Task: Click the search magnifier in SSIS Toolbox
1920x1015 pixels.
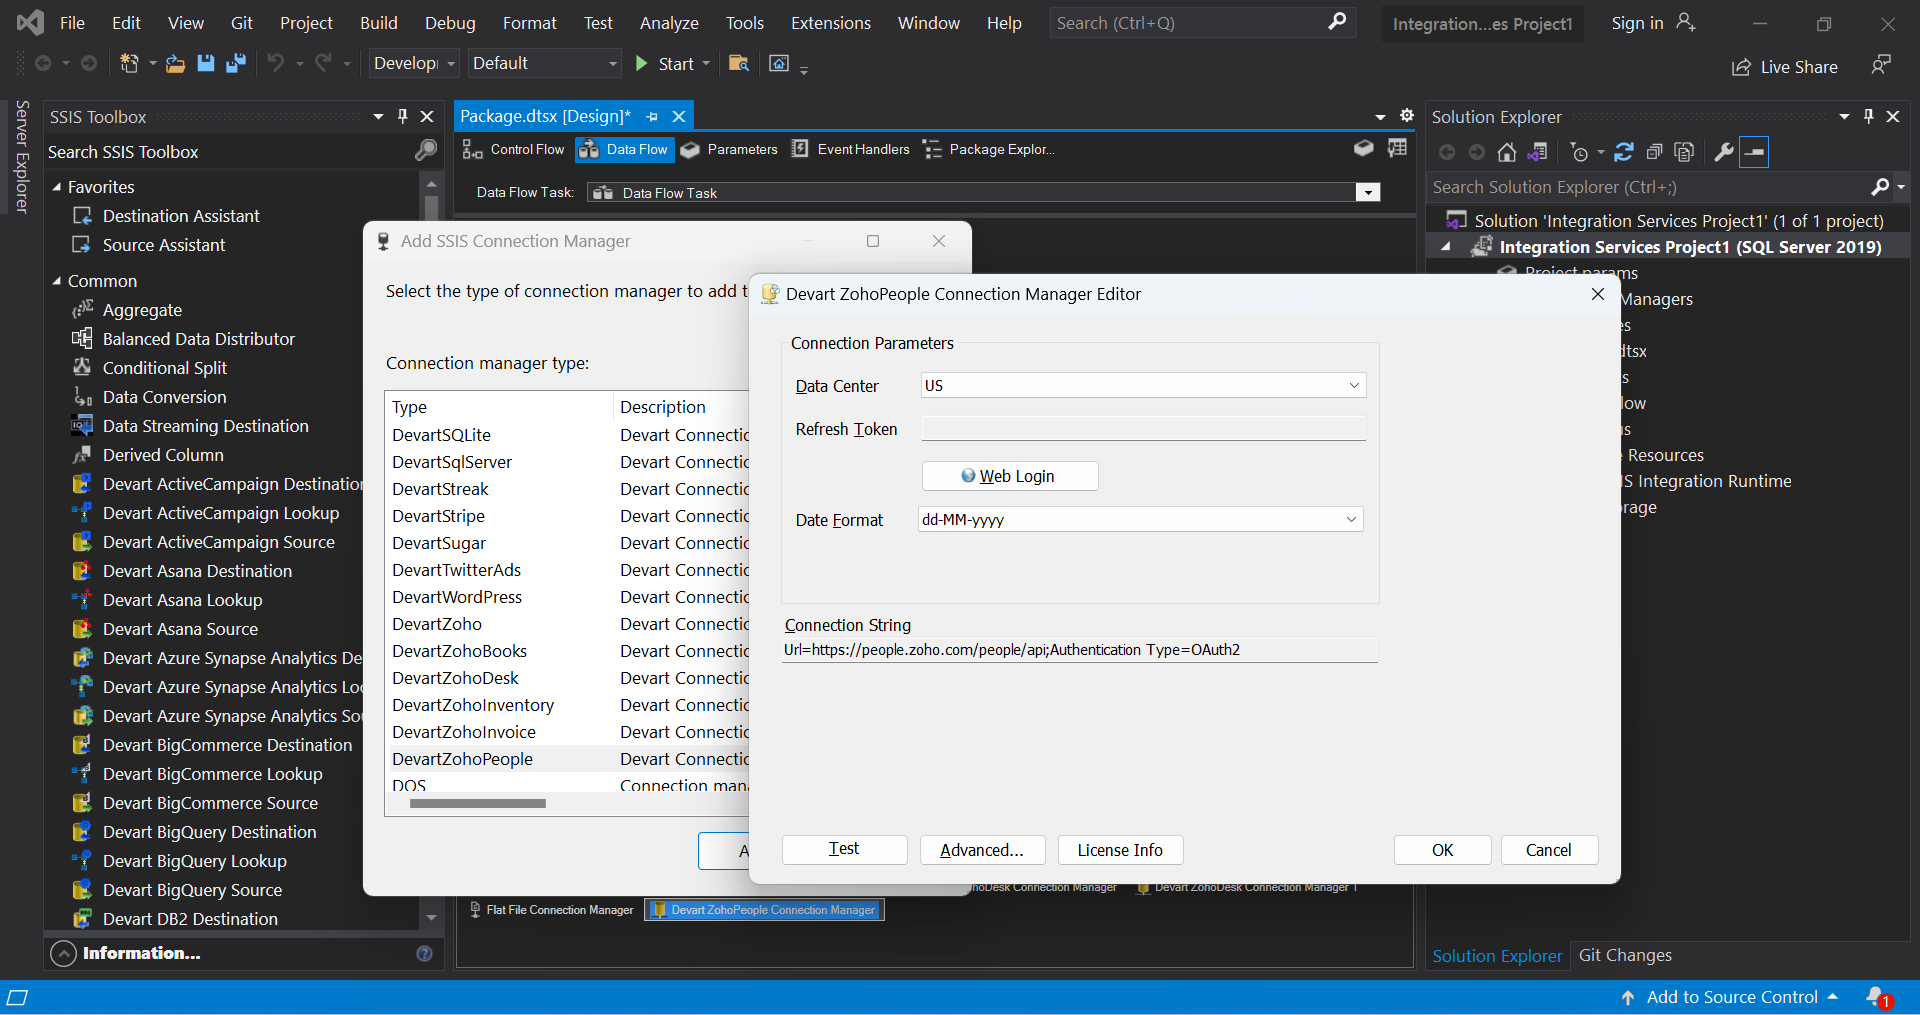Action: click(x=426, y=151)
